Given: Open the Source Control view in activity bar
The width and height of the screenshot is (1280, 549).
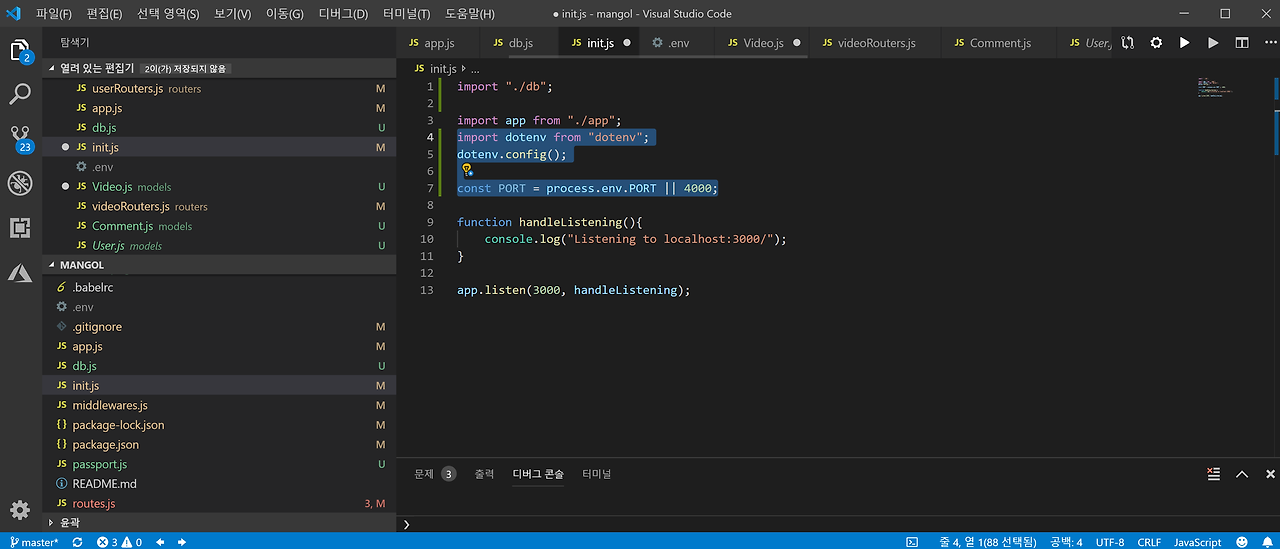Looking at the screenshot, I should point(20,137).
